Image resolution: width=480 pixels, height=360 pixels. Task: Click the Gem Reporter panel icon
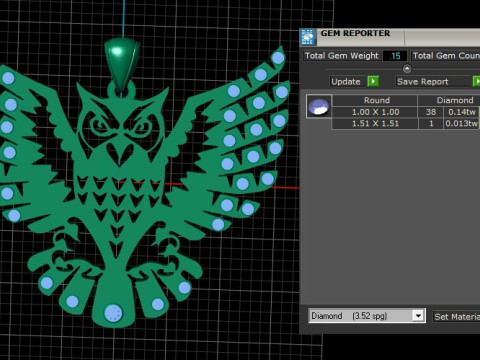click(308, 37)
